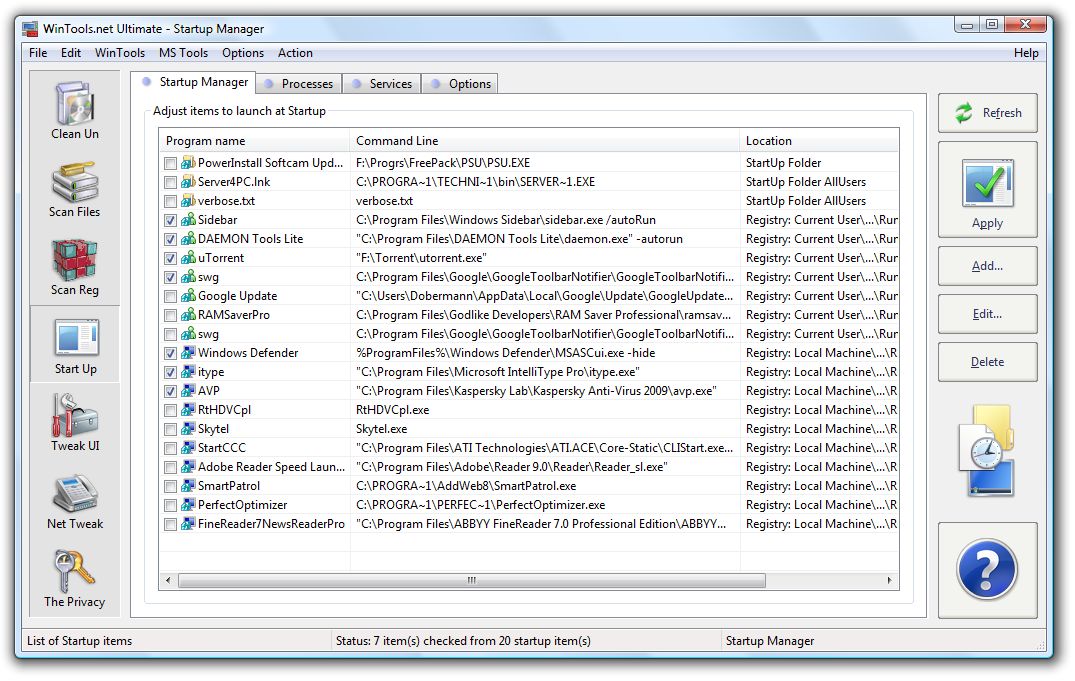1075x681 pixels.
Task: Click the horizontal scrollbar right arrow
Action: click(x=889, y=581)
